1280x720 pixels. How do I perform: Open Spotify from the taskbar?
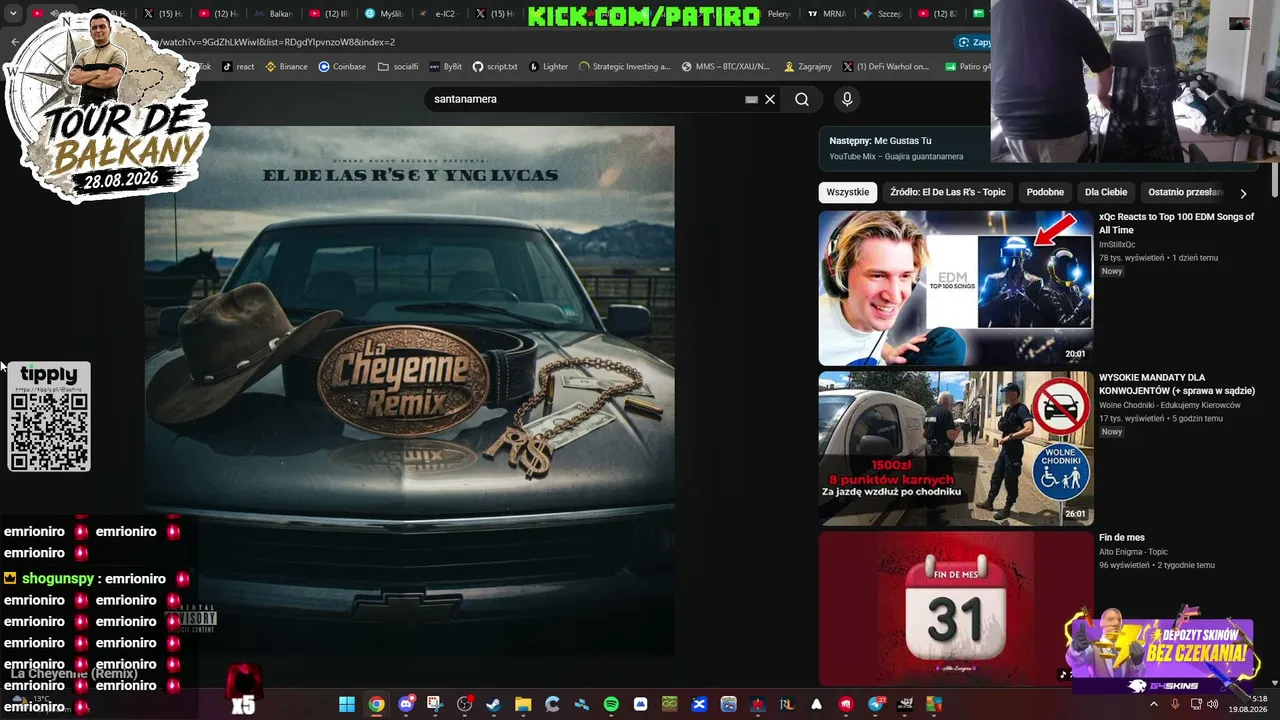point(611,704)
